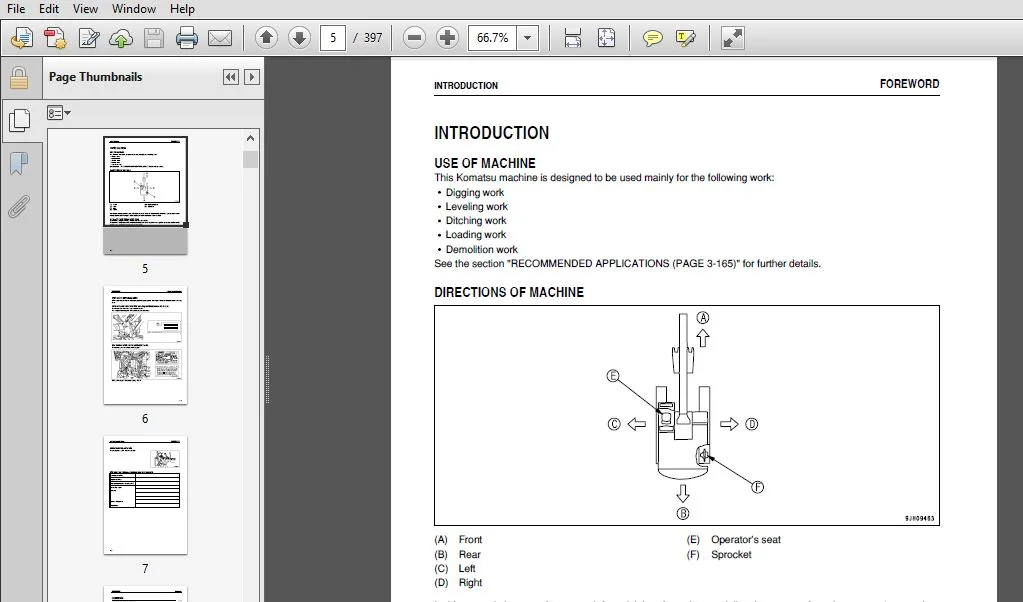Open the Help menu
The width and height of the screenshot is (1023, 602).
[182, 8]
